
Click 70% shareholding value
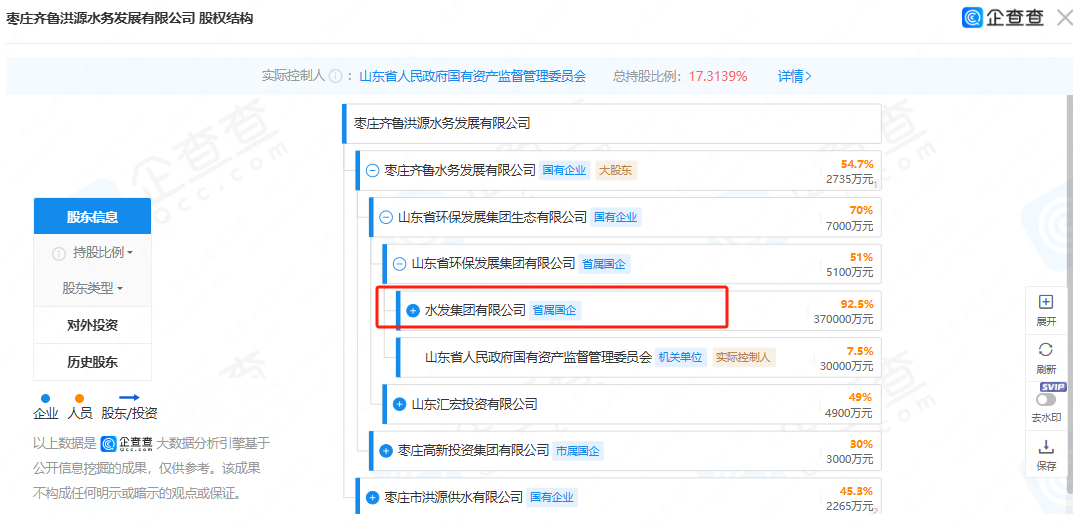(x=862, y=211)
